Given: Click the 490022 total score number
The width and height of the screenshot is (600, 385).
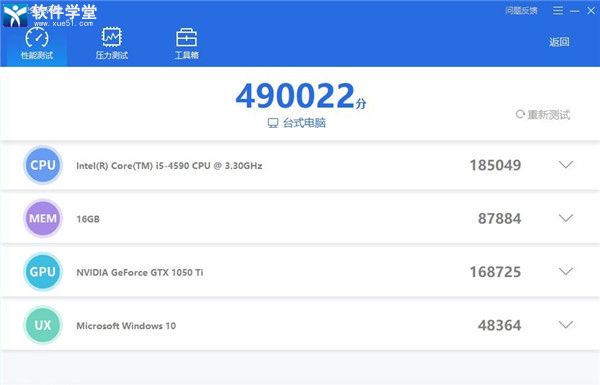Looking at the screenshot, I should pyautogui.click(x=295, y=96).
